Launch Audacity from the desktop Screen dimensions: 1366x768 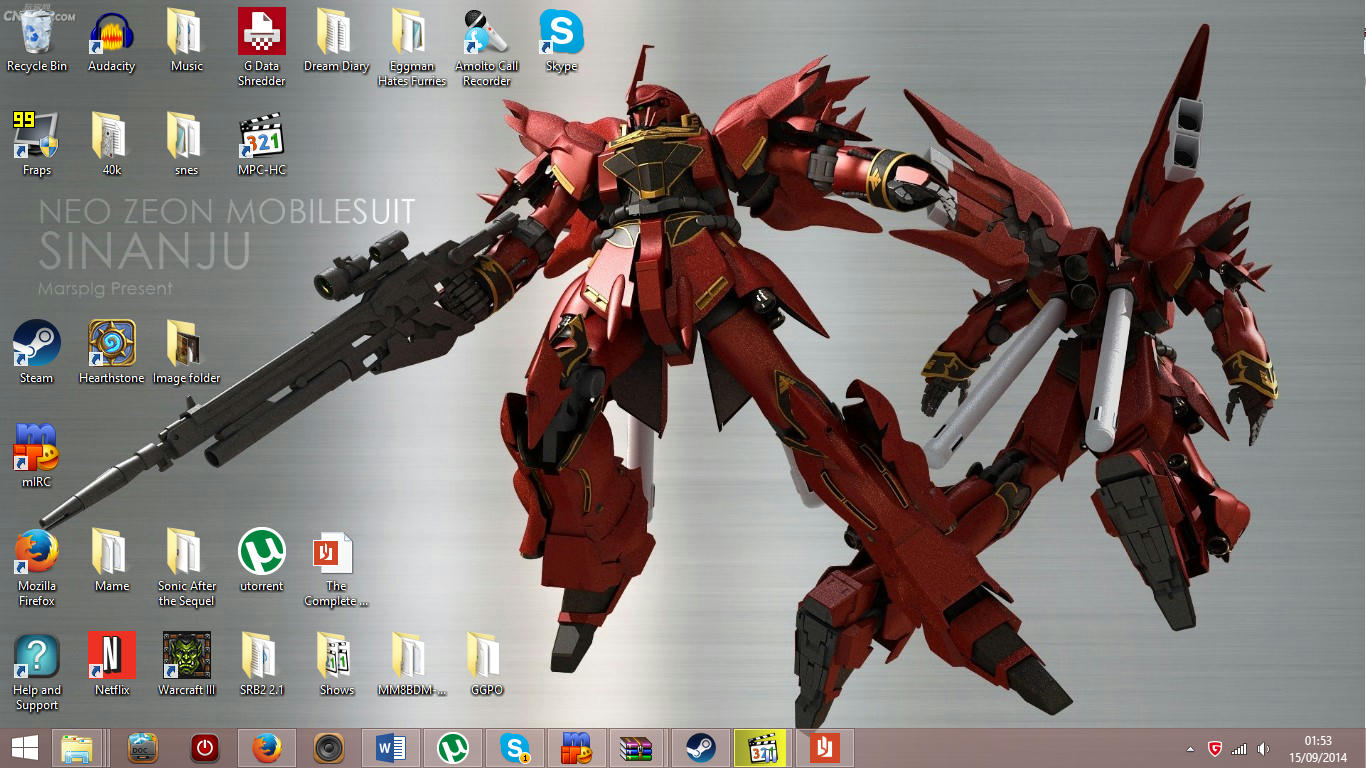[x=111, y=41]
